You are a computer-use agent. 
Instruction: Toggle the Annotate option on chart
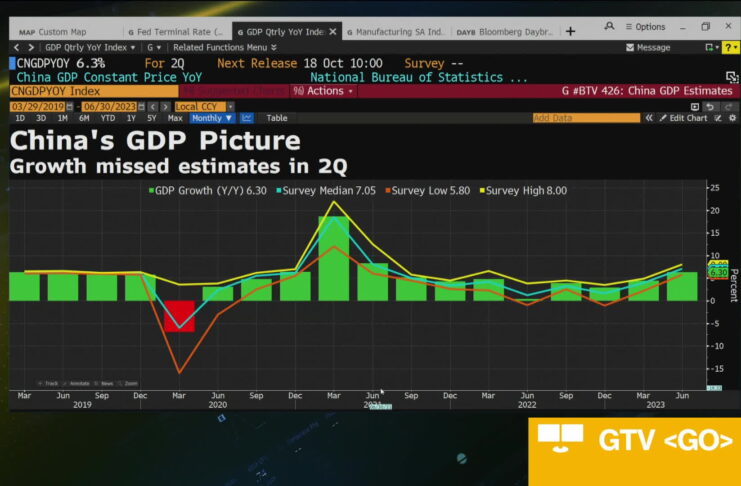point(77,383)
